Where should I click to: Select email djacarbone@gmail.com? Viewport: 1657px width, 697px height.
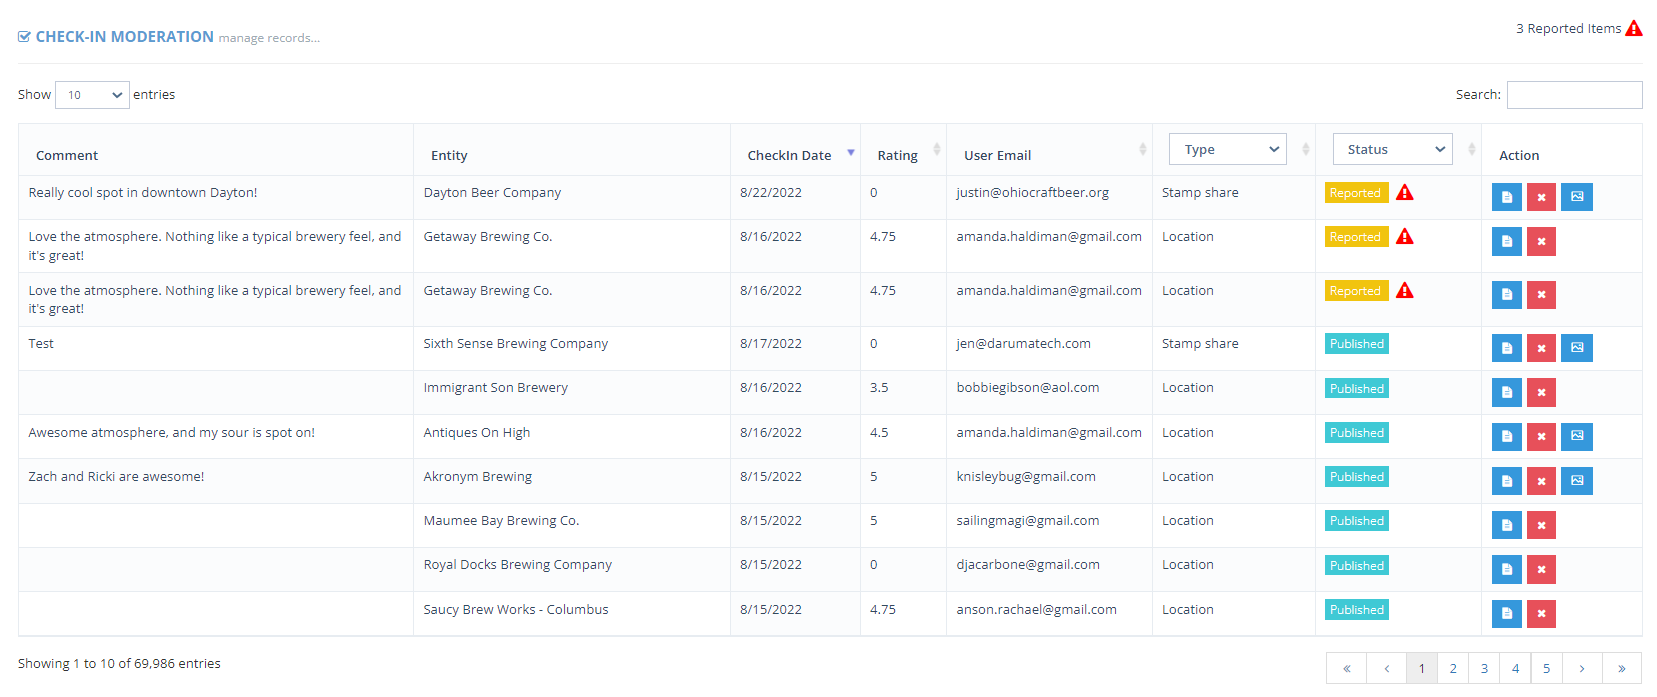point(1028,564)
